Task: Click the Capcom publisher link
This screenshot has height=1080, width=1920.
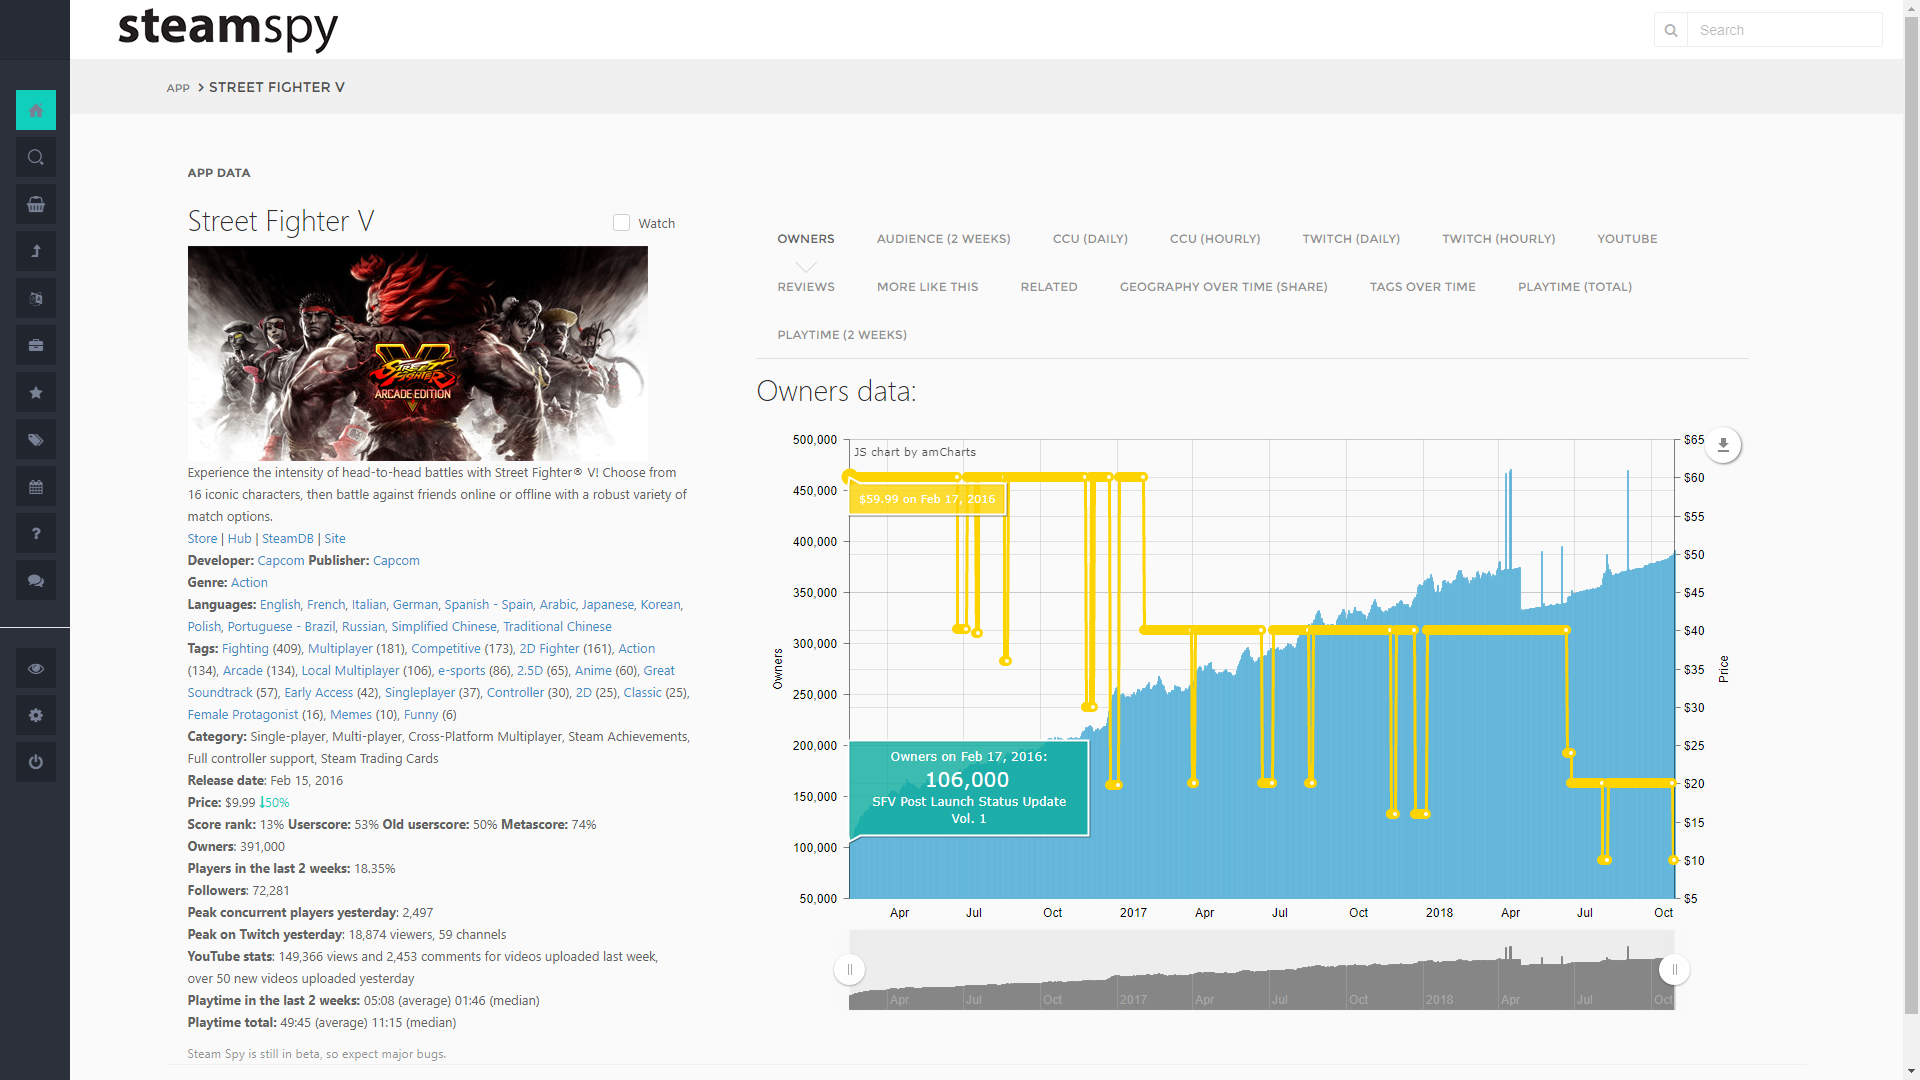Action: click(x=396, y=561)
